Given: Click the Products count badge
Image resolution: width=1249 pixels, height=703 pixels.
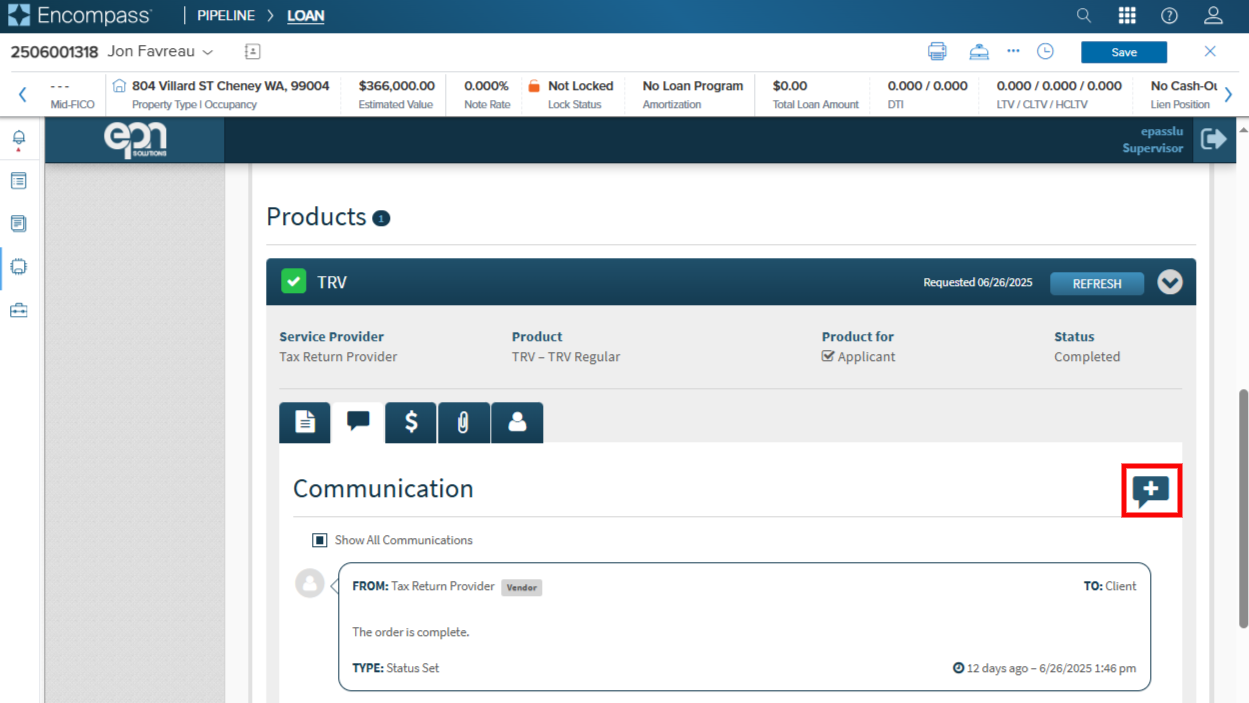Looking at the screenshot, I should [x=381, y=218].
